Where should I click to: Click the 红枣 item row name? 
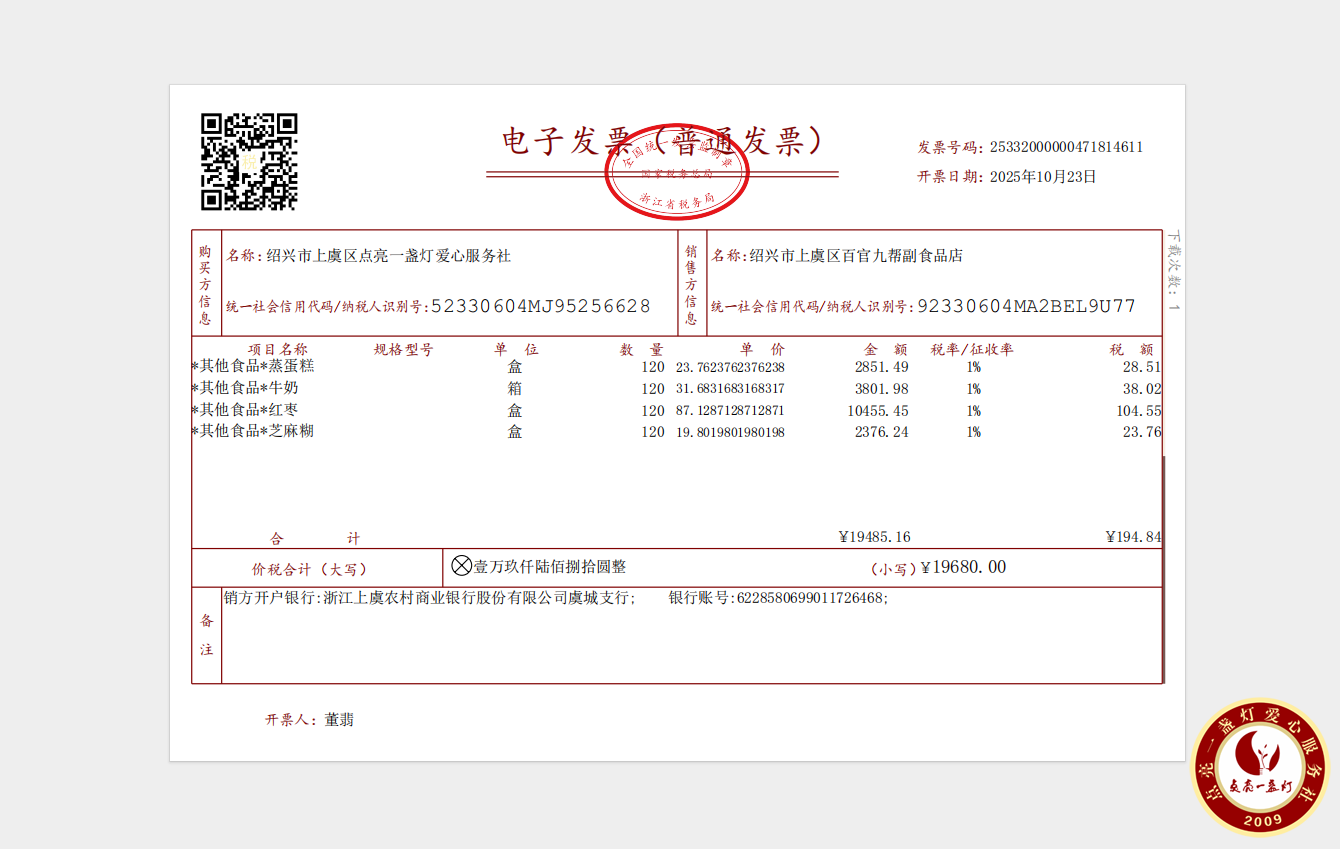tap(249, 410)
